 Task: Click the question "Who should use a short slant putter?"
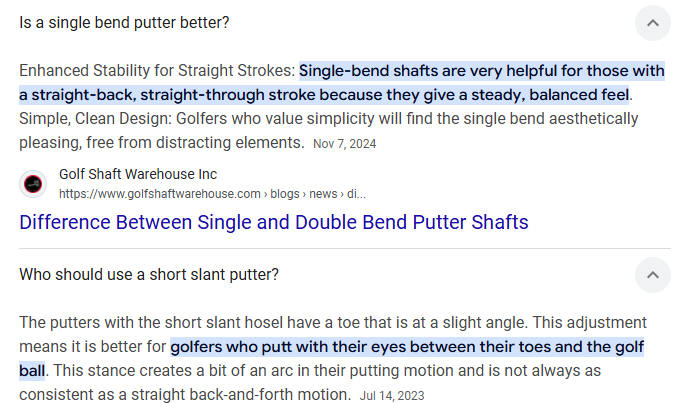[149, 274]
